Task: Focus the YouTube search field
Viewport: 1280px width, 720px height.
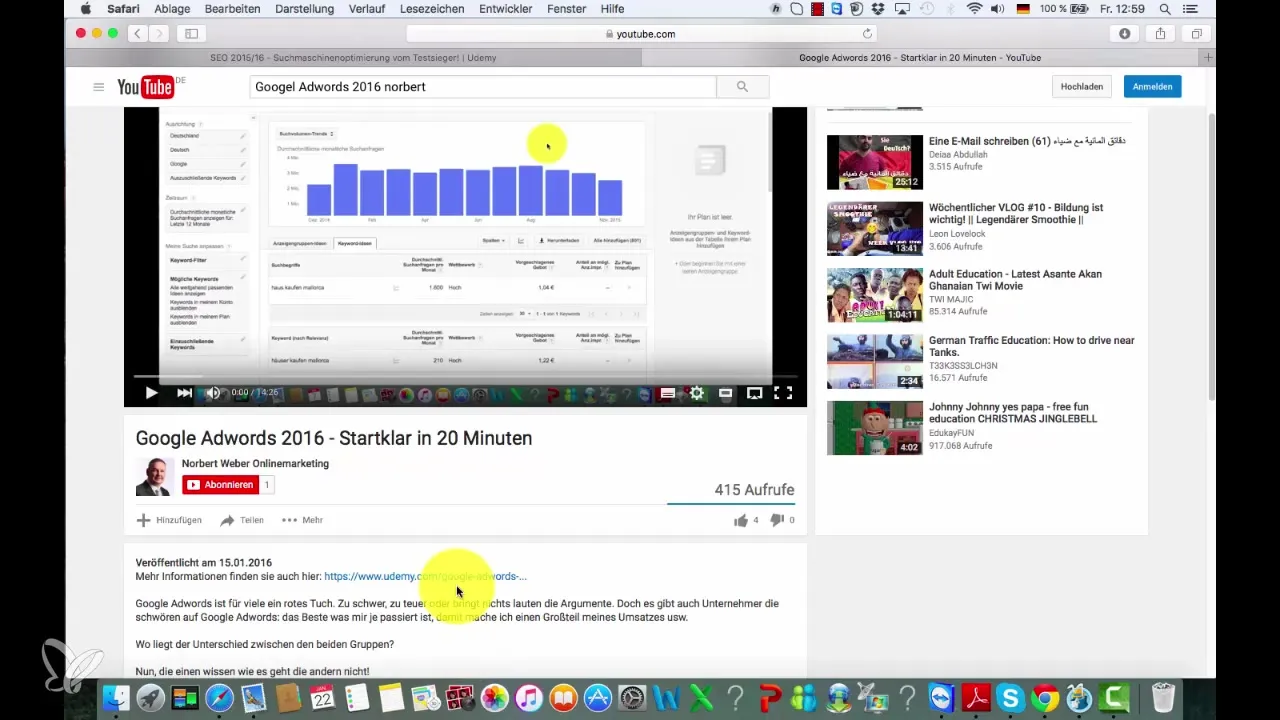Action: coord(482,87)
